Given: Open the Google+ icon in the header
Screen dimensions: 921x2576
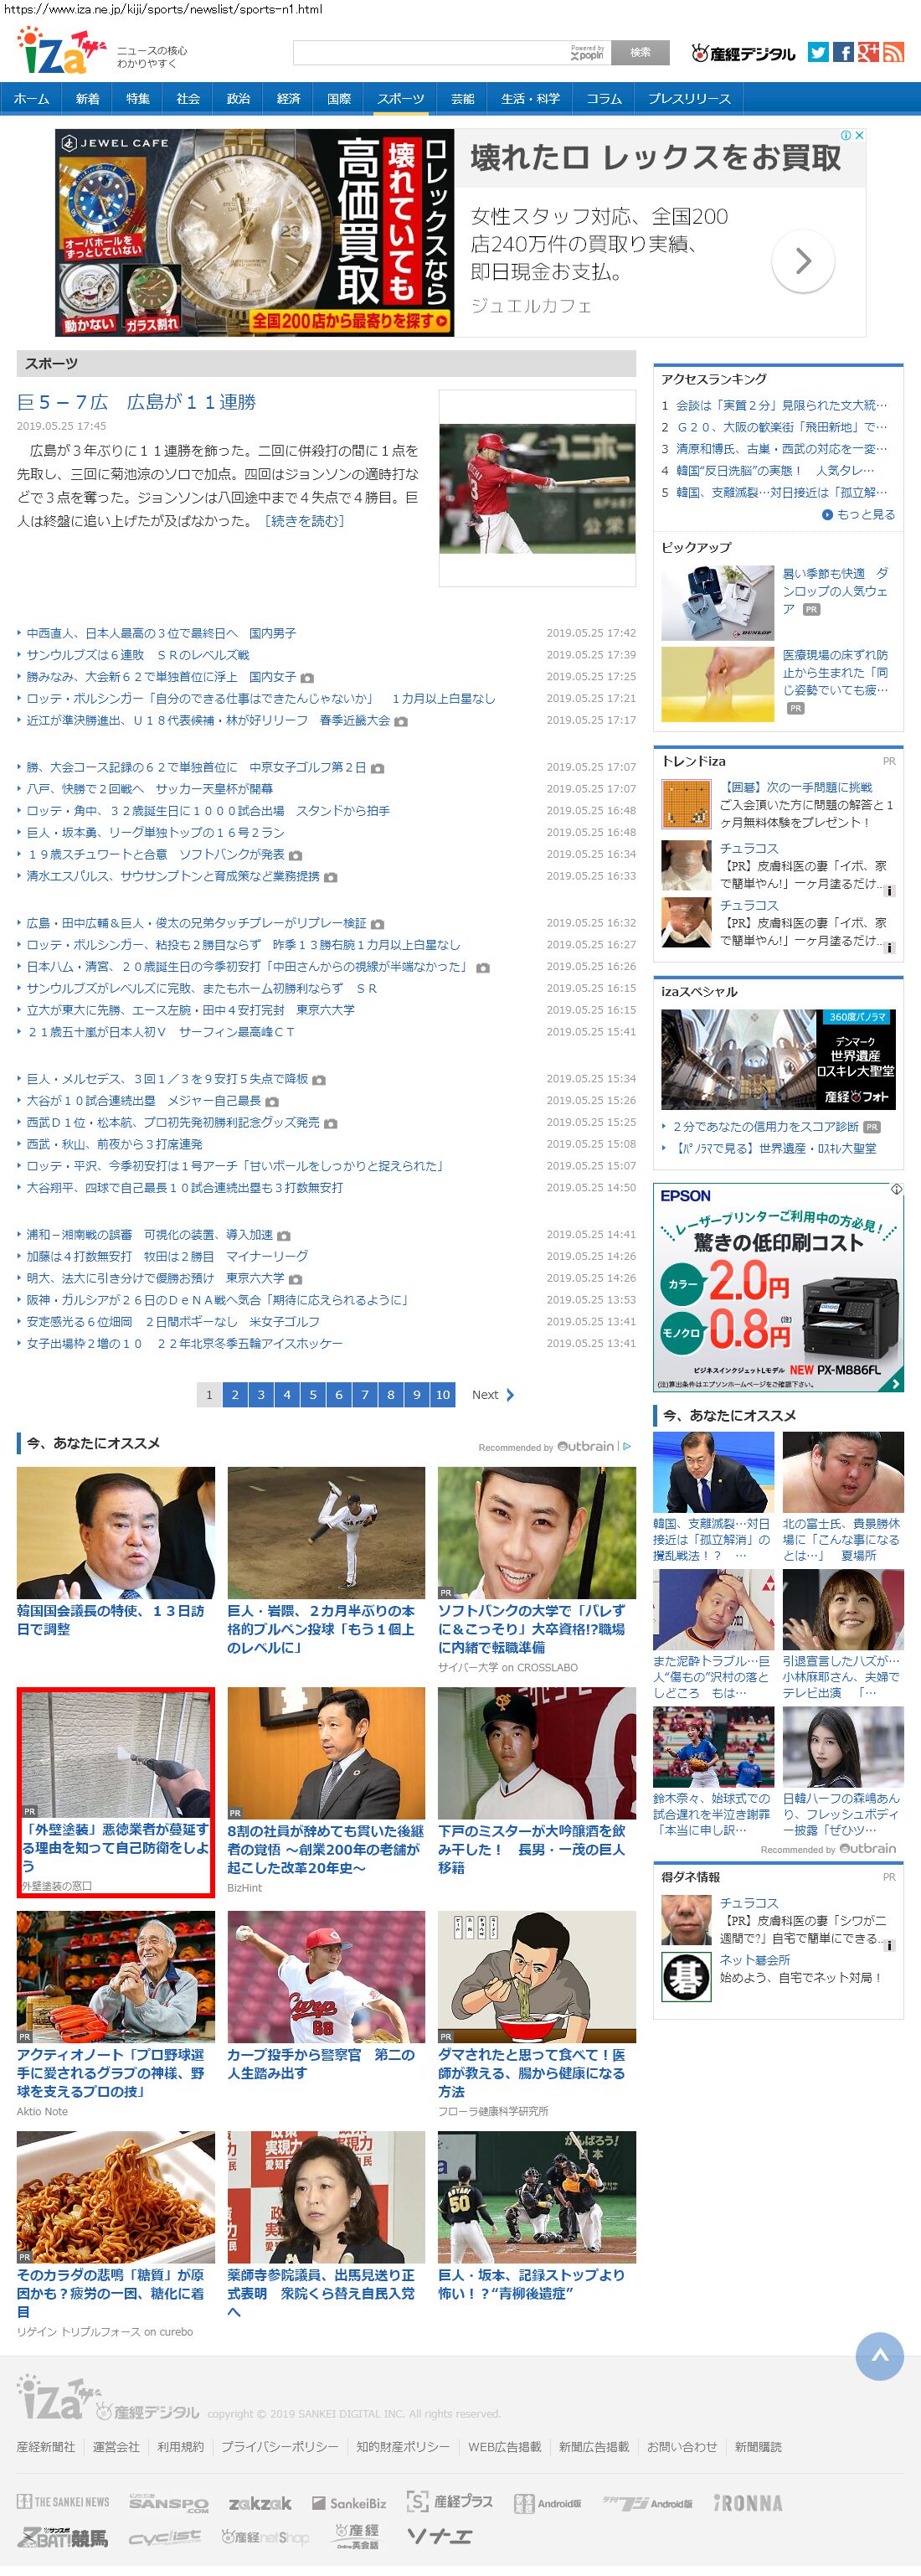Looking at the screenshot, I should pos(868,53).
